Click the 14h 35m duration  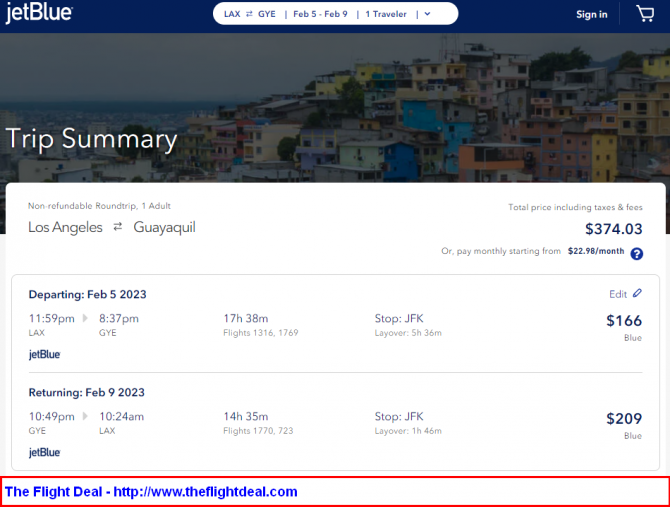[246, 416]
